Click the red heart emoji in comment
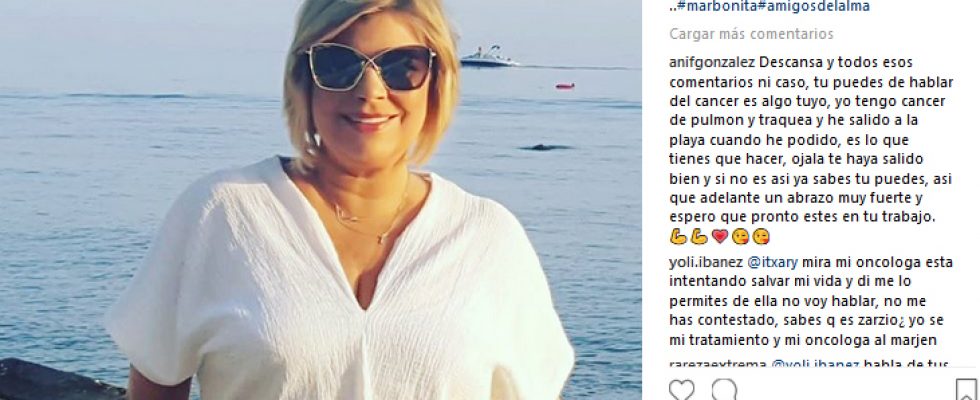The height and width of the screenshot is (400, 980). coord(720,237)
